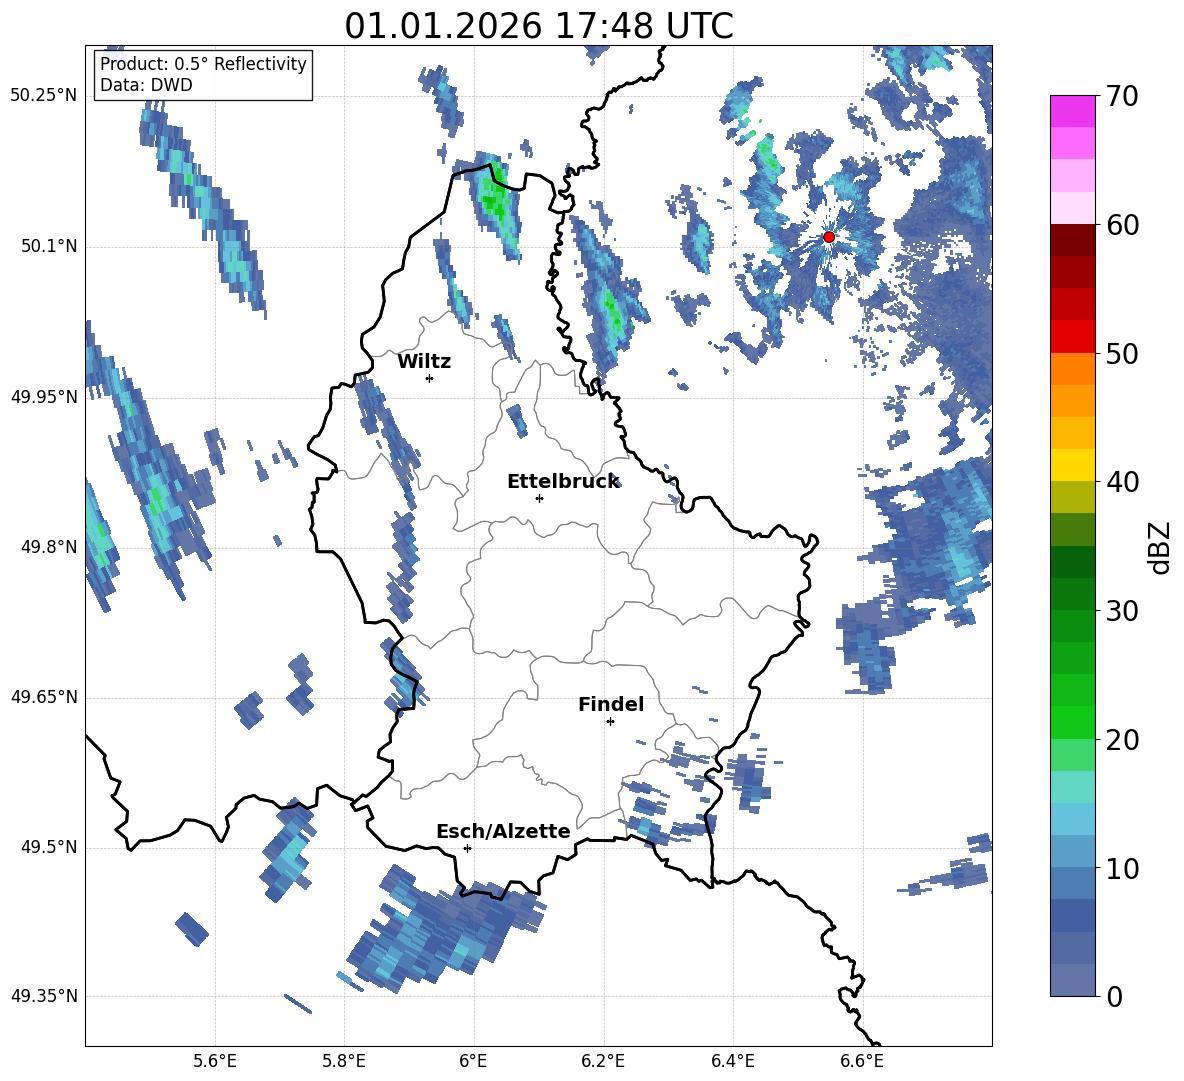Click the colorbar tick value 20

[x=1122, y=739]
